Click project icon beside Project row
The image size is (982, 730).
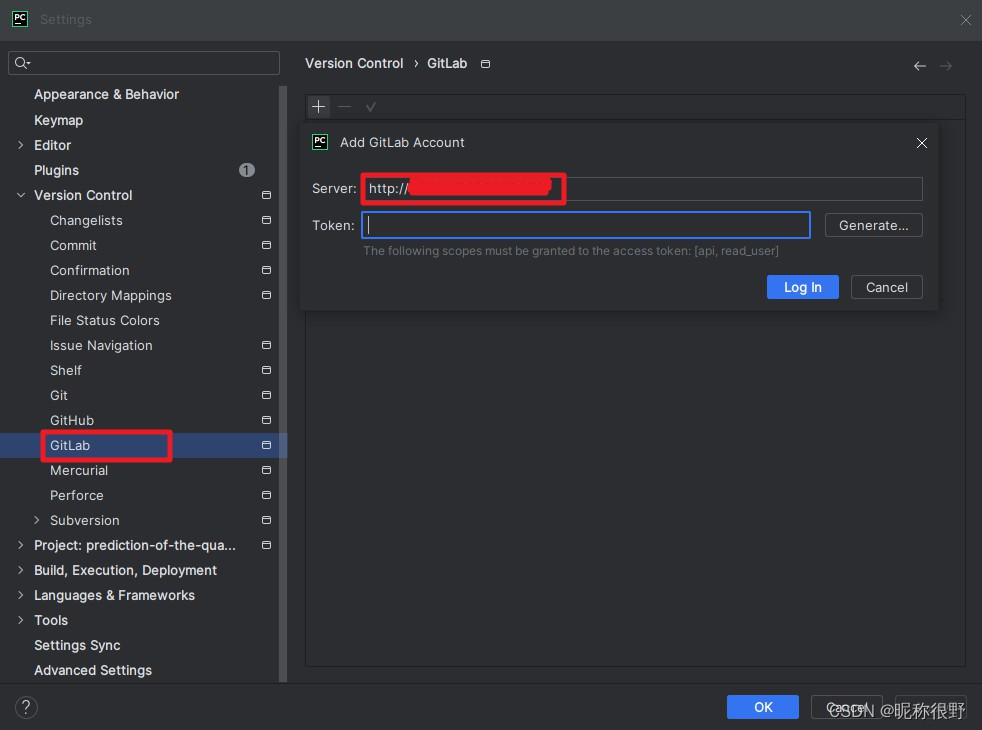[266, 545]
